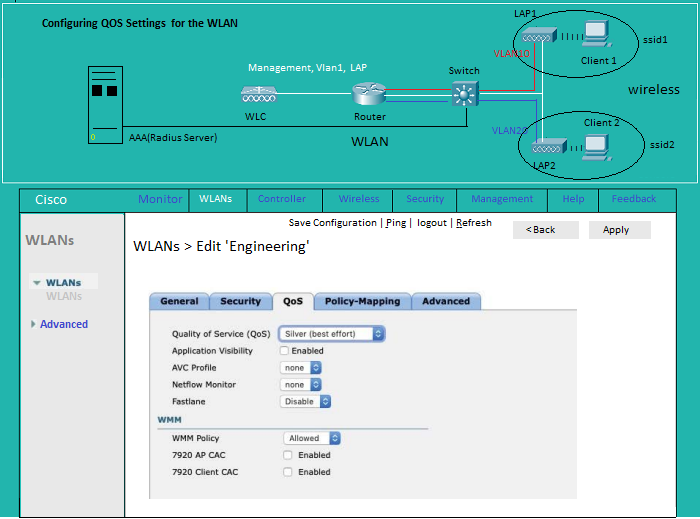Open the AVC Profile dropdown

point(300,368)
